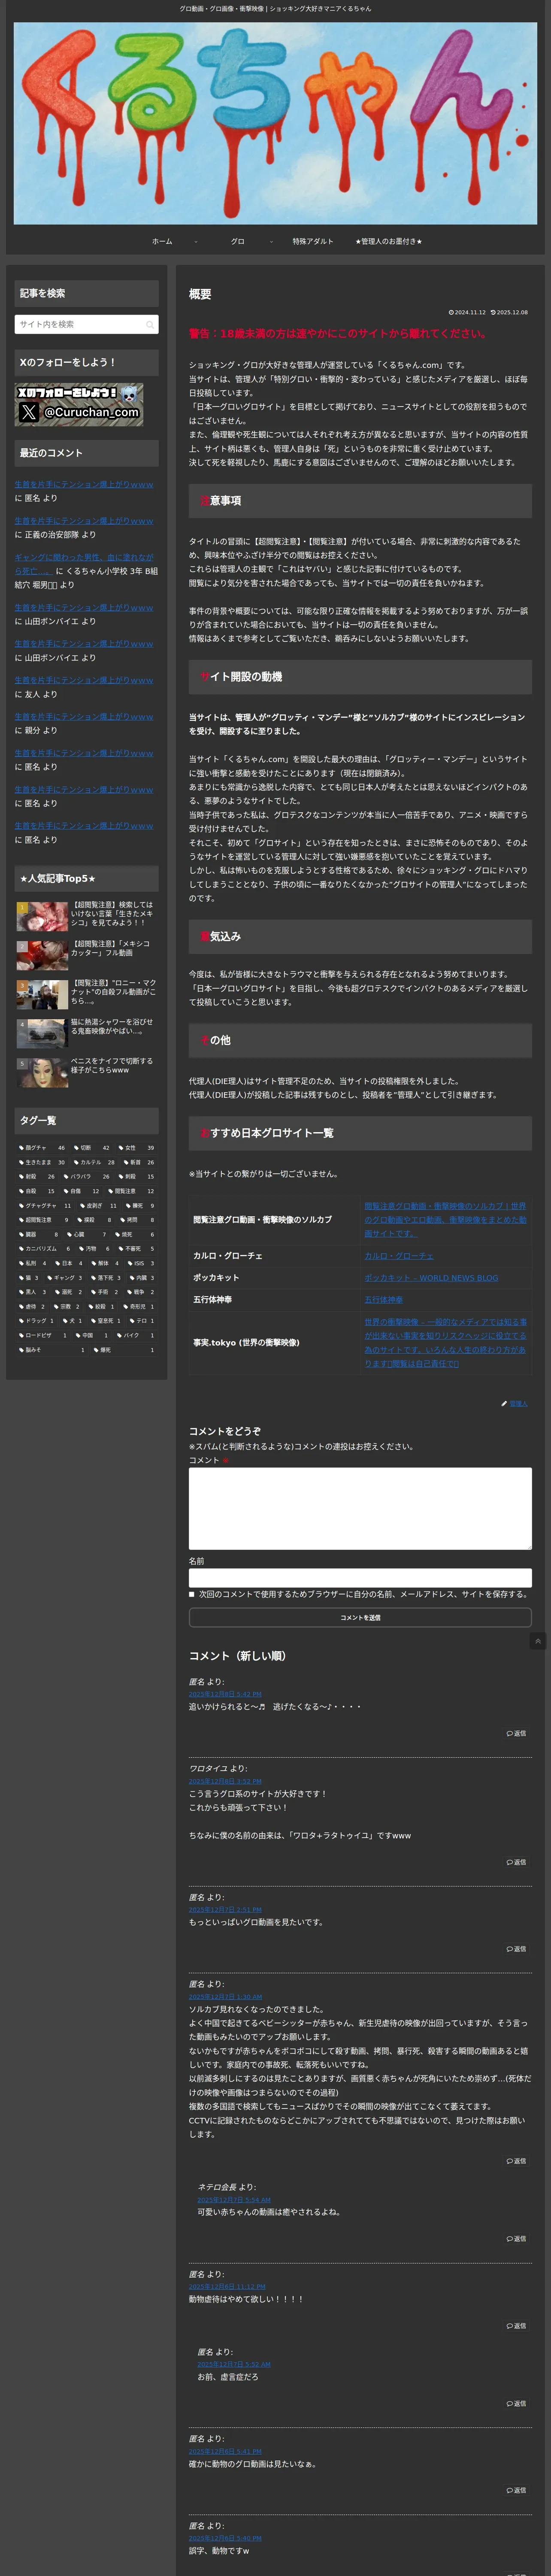The height and width of the screenshot is (2576, 551).
Task: Reply to ネテロ会長's comment
Action: (516, 2238)
